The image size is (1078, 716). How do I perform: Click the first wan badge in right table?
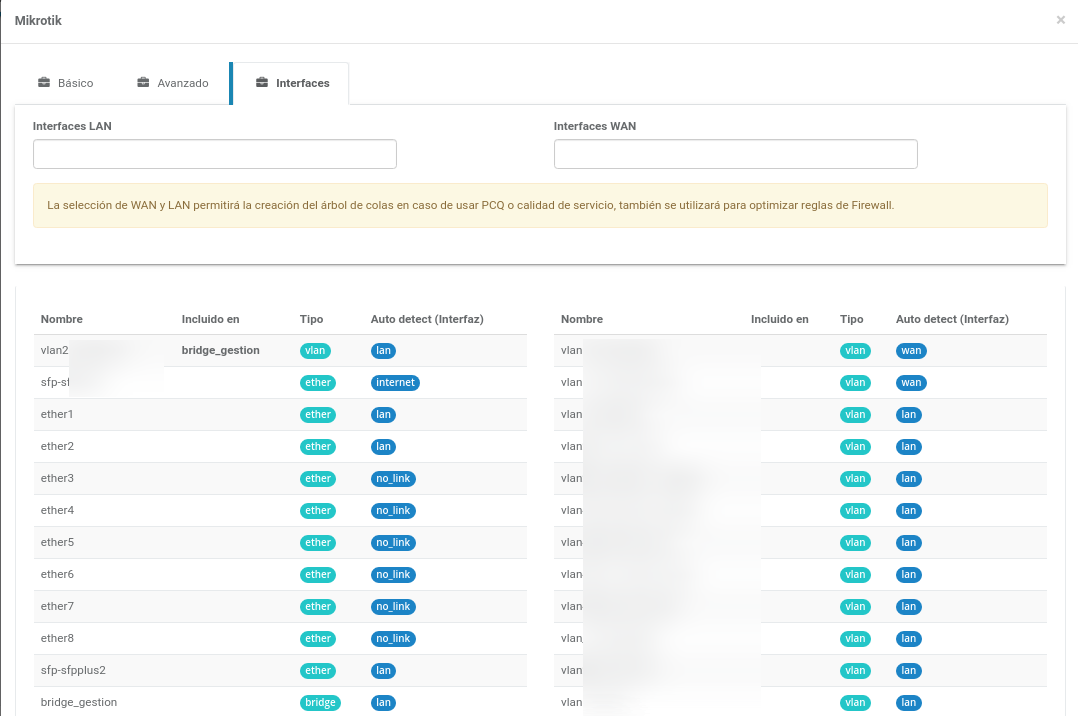click(912, 351)
